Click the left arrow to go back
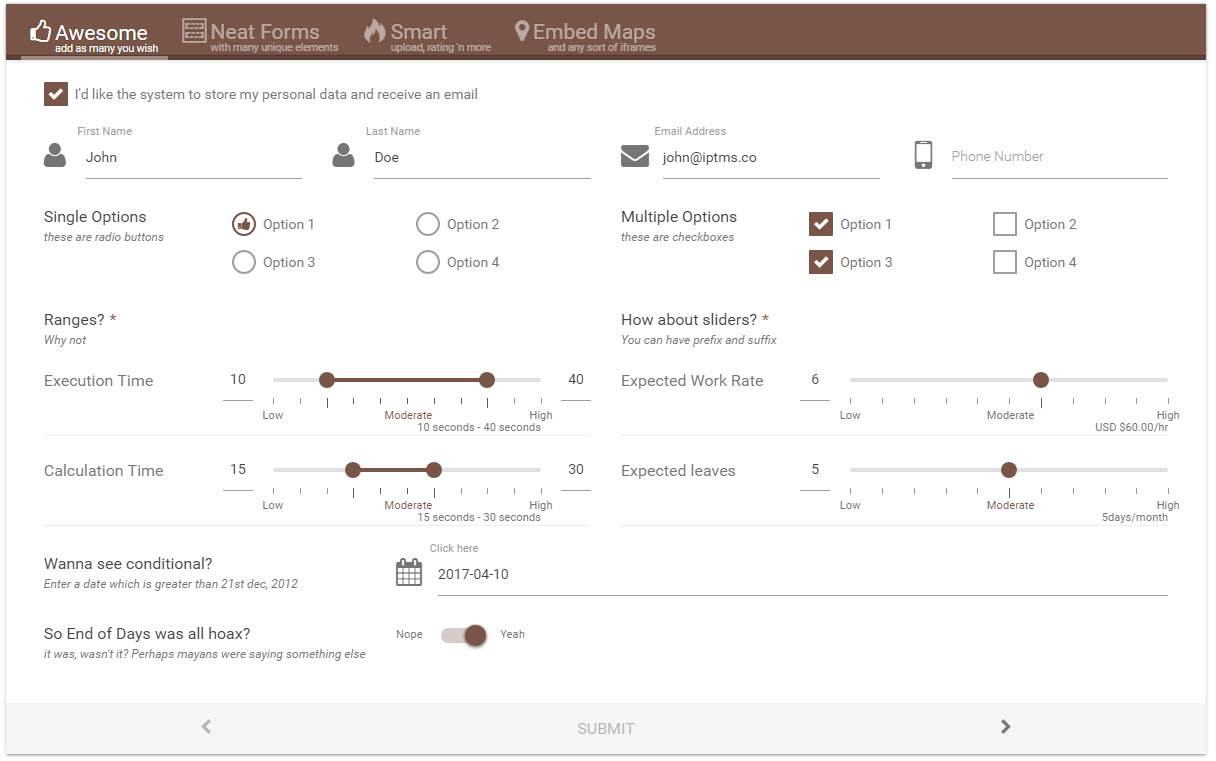The image size is (1216, 761). (x=205, y=728)
